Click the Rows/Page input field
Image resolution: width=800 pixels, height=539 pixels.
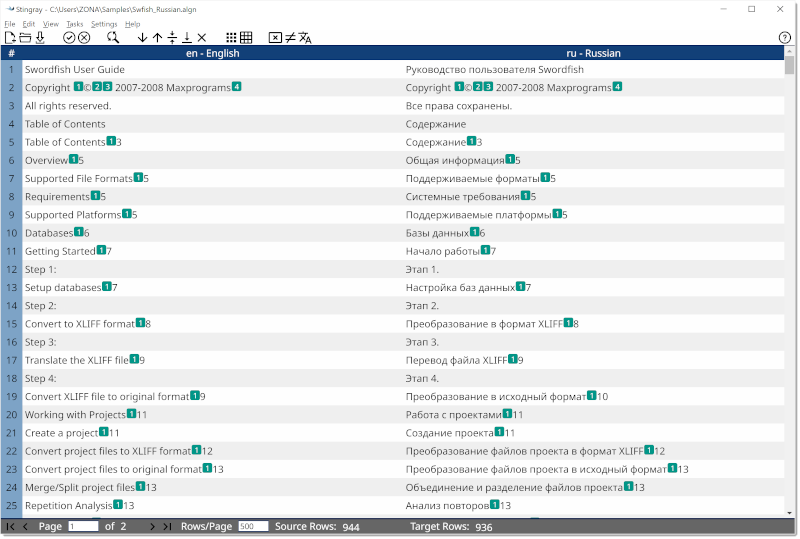[x=253, y=526]
